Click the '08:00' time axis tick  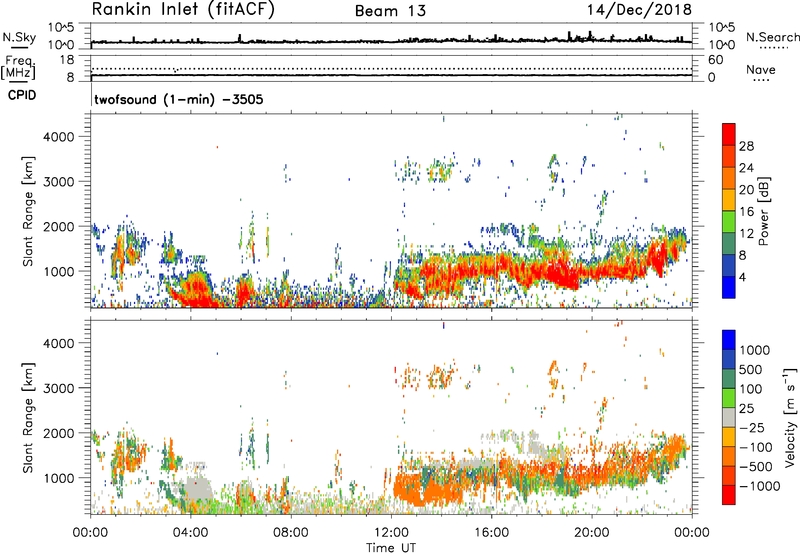pyautogui.click(x=291, y=533)
